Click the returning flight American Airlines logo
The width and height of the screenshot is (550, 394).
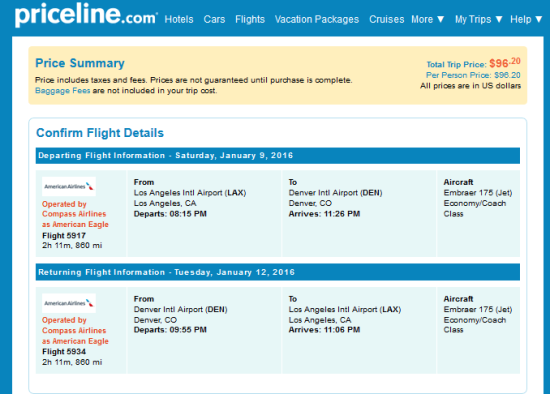(69, 303)
